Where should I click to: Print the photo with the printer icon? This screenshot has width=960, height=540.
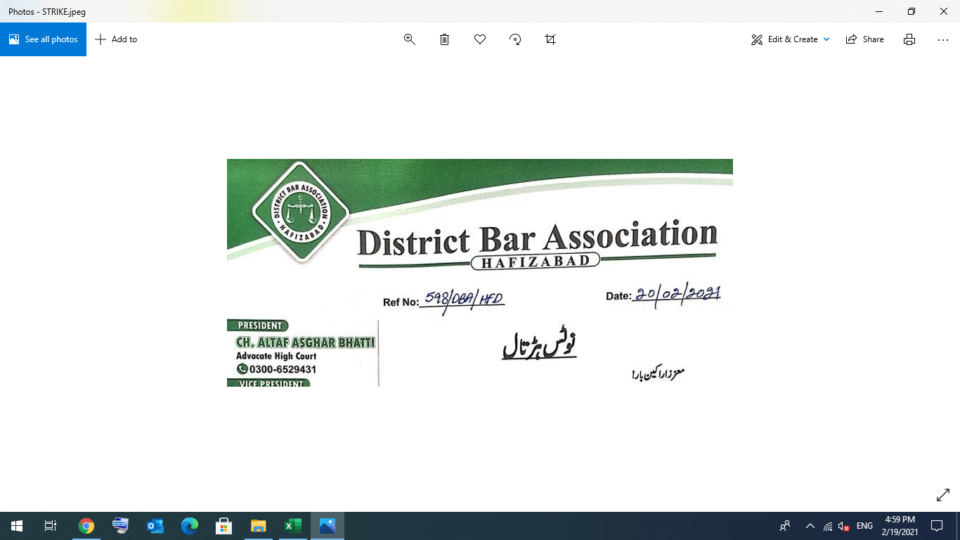click(x=909, y=39)
